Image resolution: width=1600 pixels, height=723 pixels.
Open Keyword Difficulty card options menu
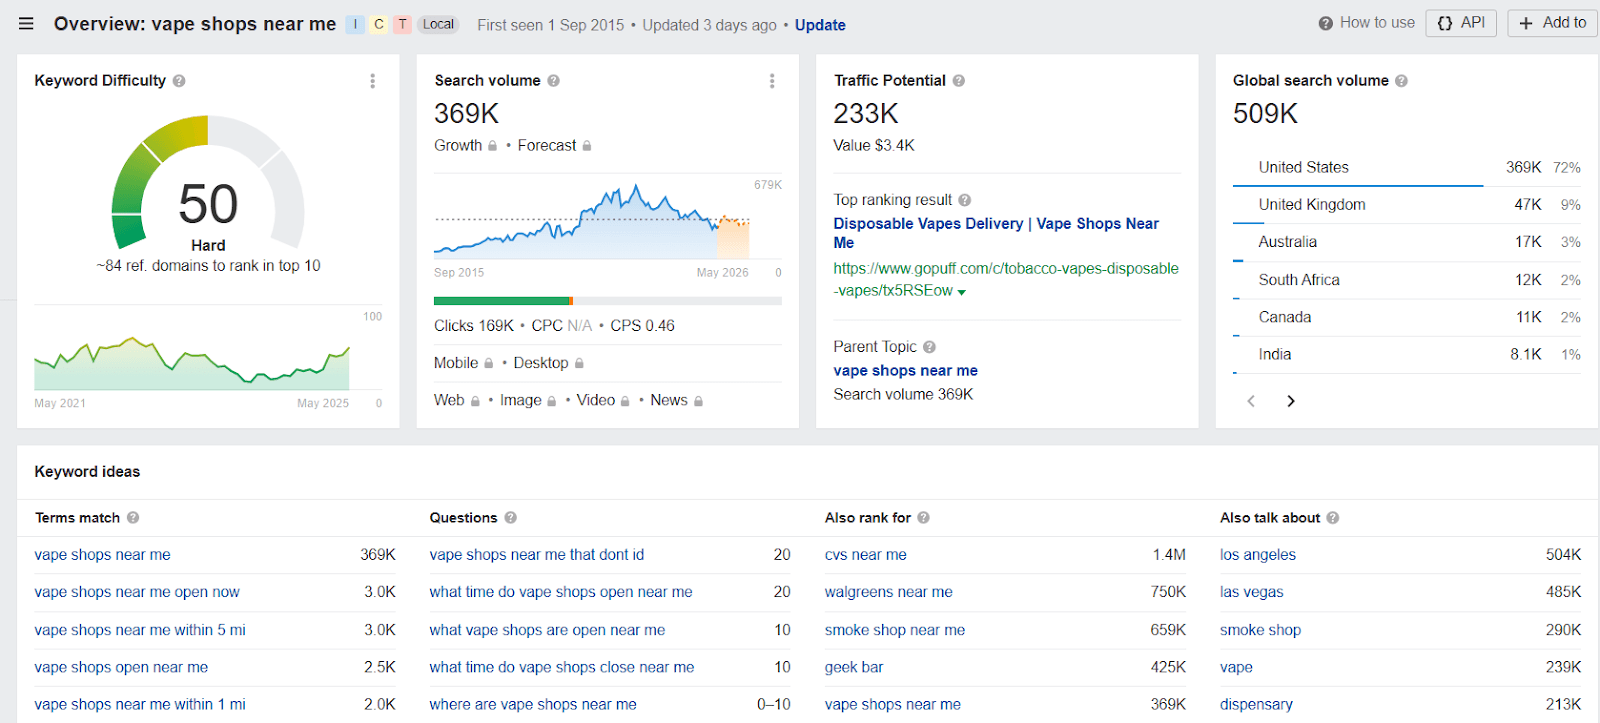[x=373, y=81]
